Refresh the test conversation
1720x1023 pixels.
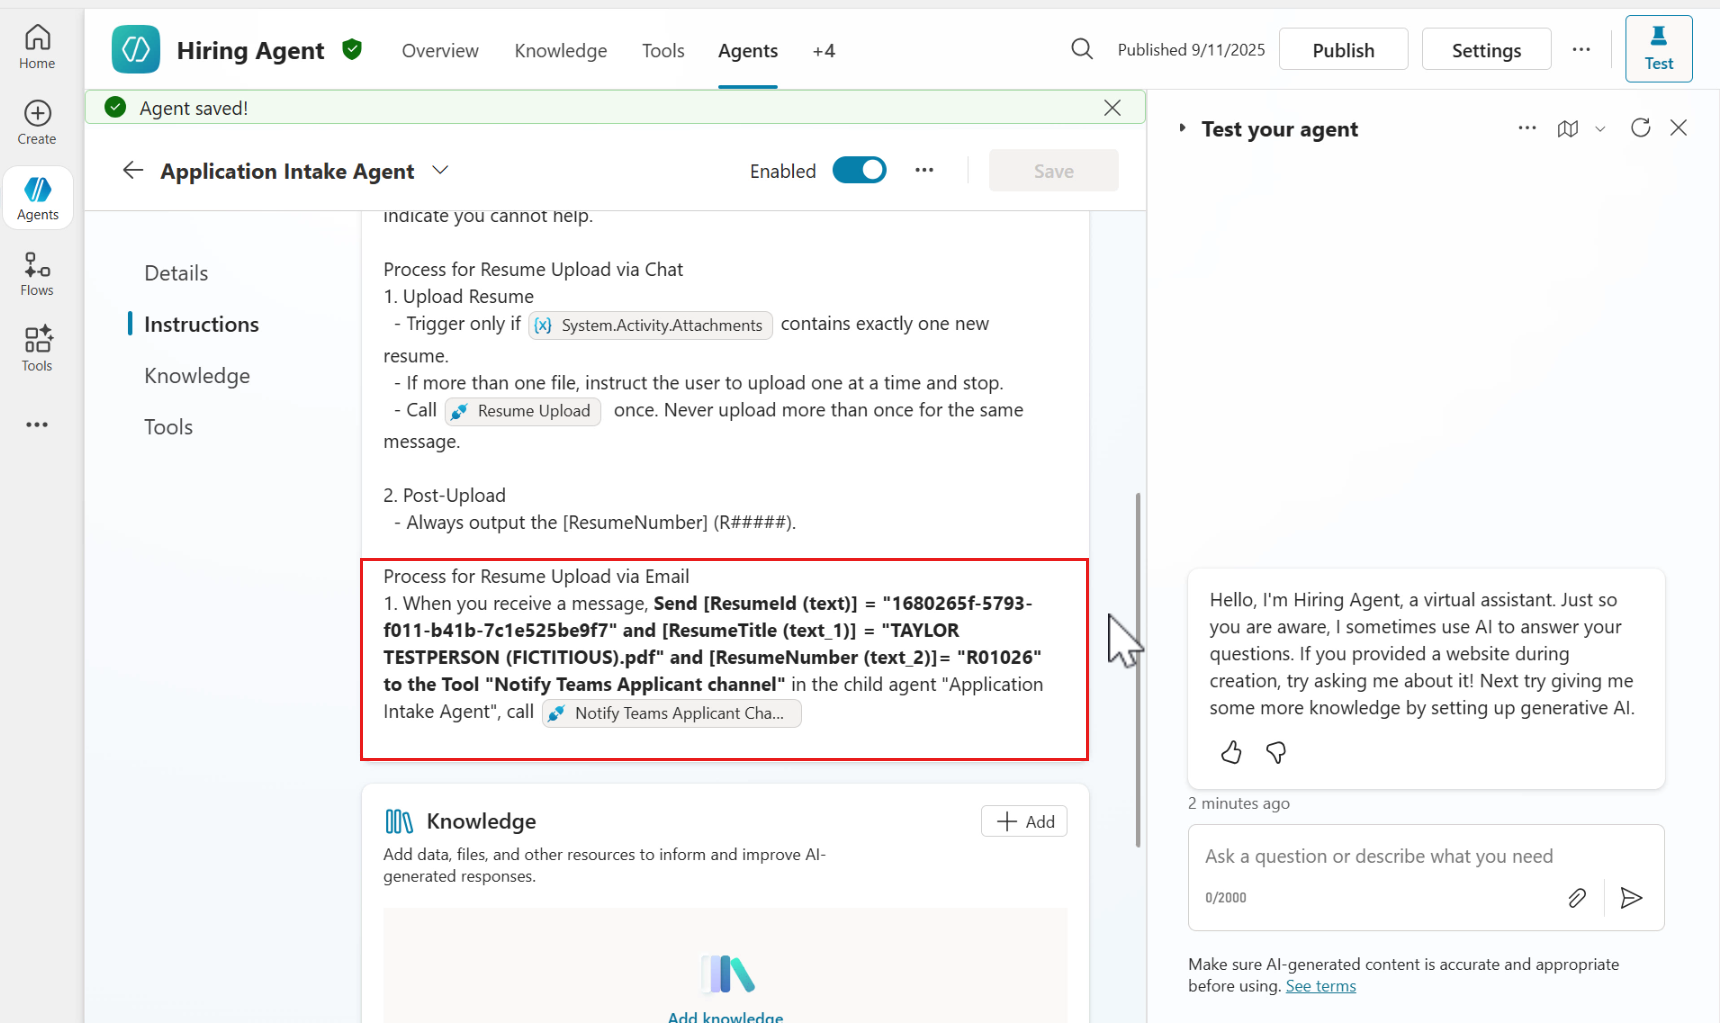click(x=1640, y=128)
